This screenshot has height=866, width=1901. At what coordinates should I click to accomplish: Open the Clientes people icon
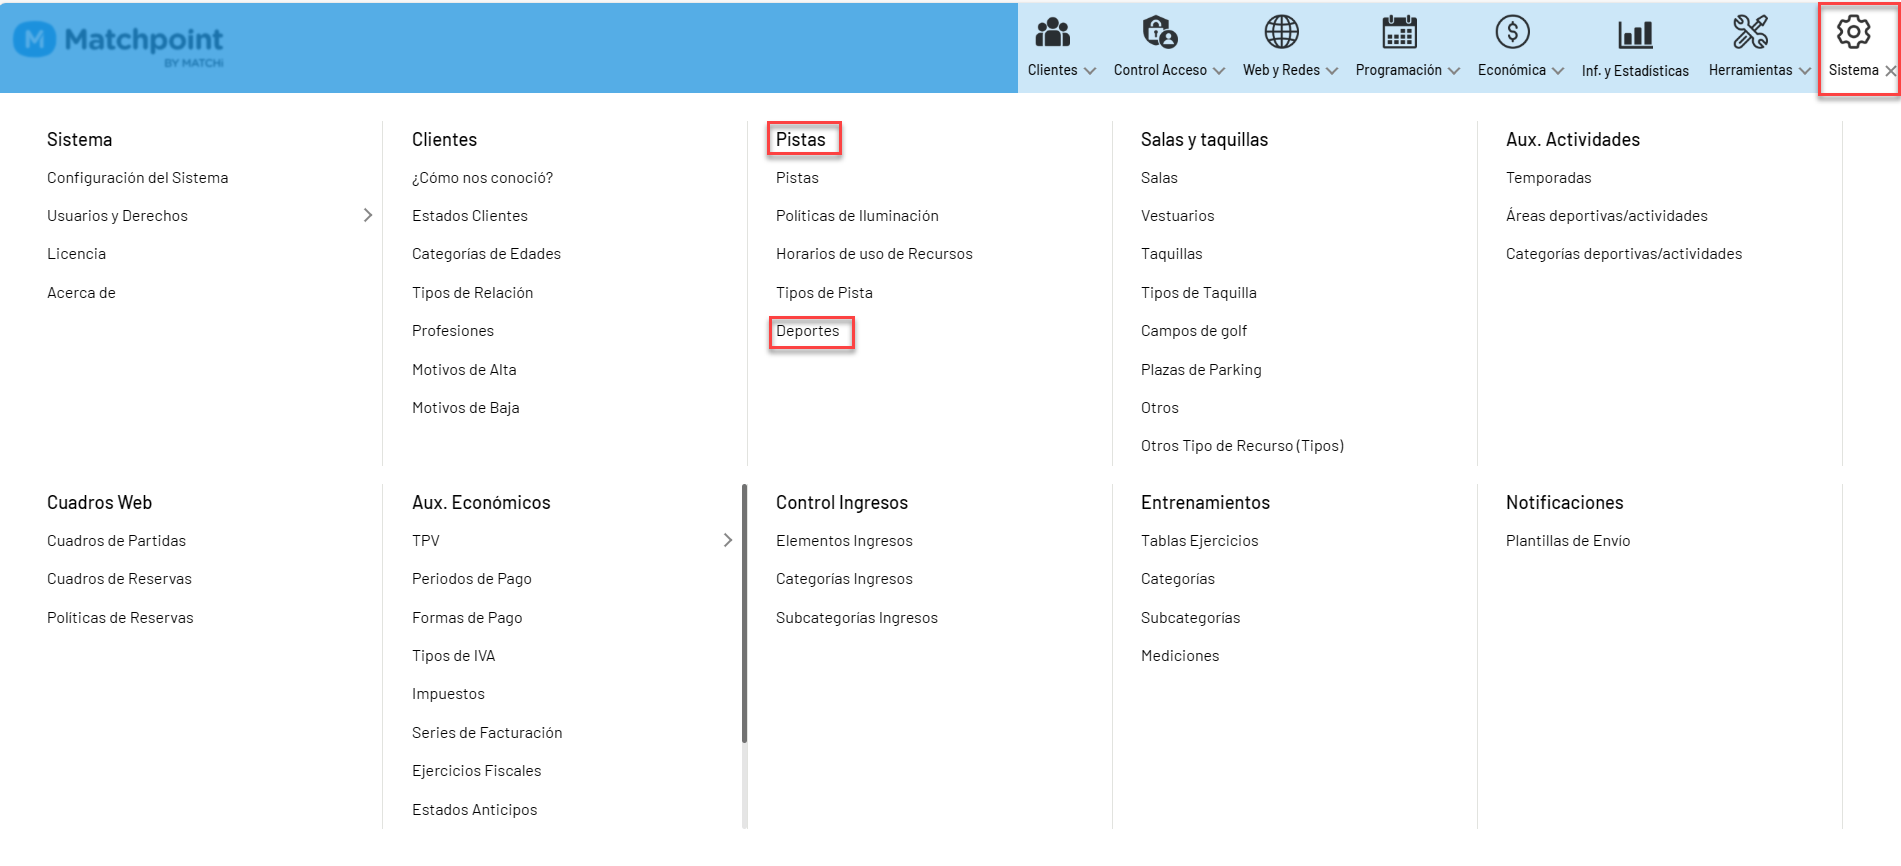pos(1052,33)
